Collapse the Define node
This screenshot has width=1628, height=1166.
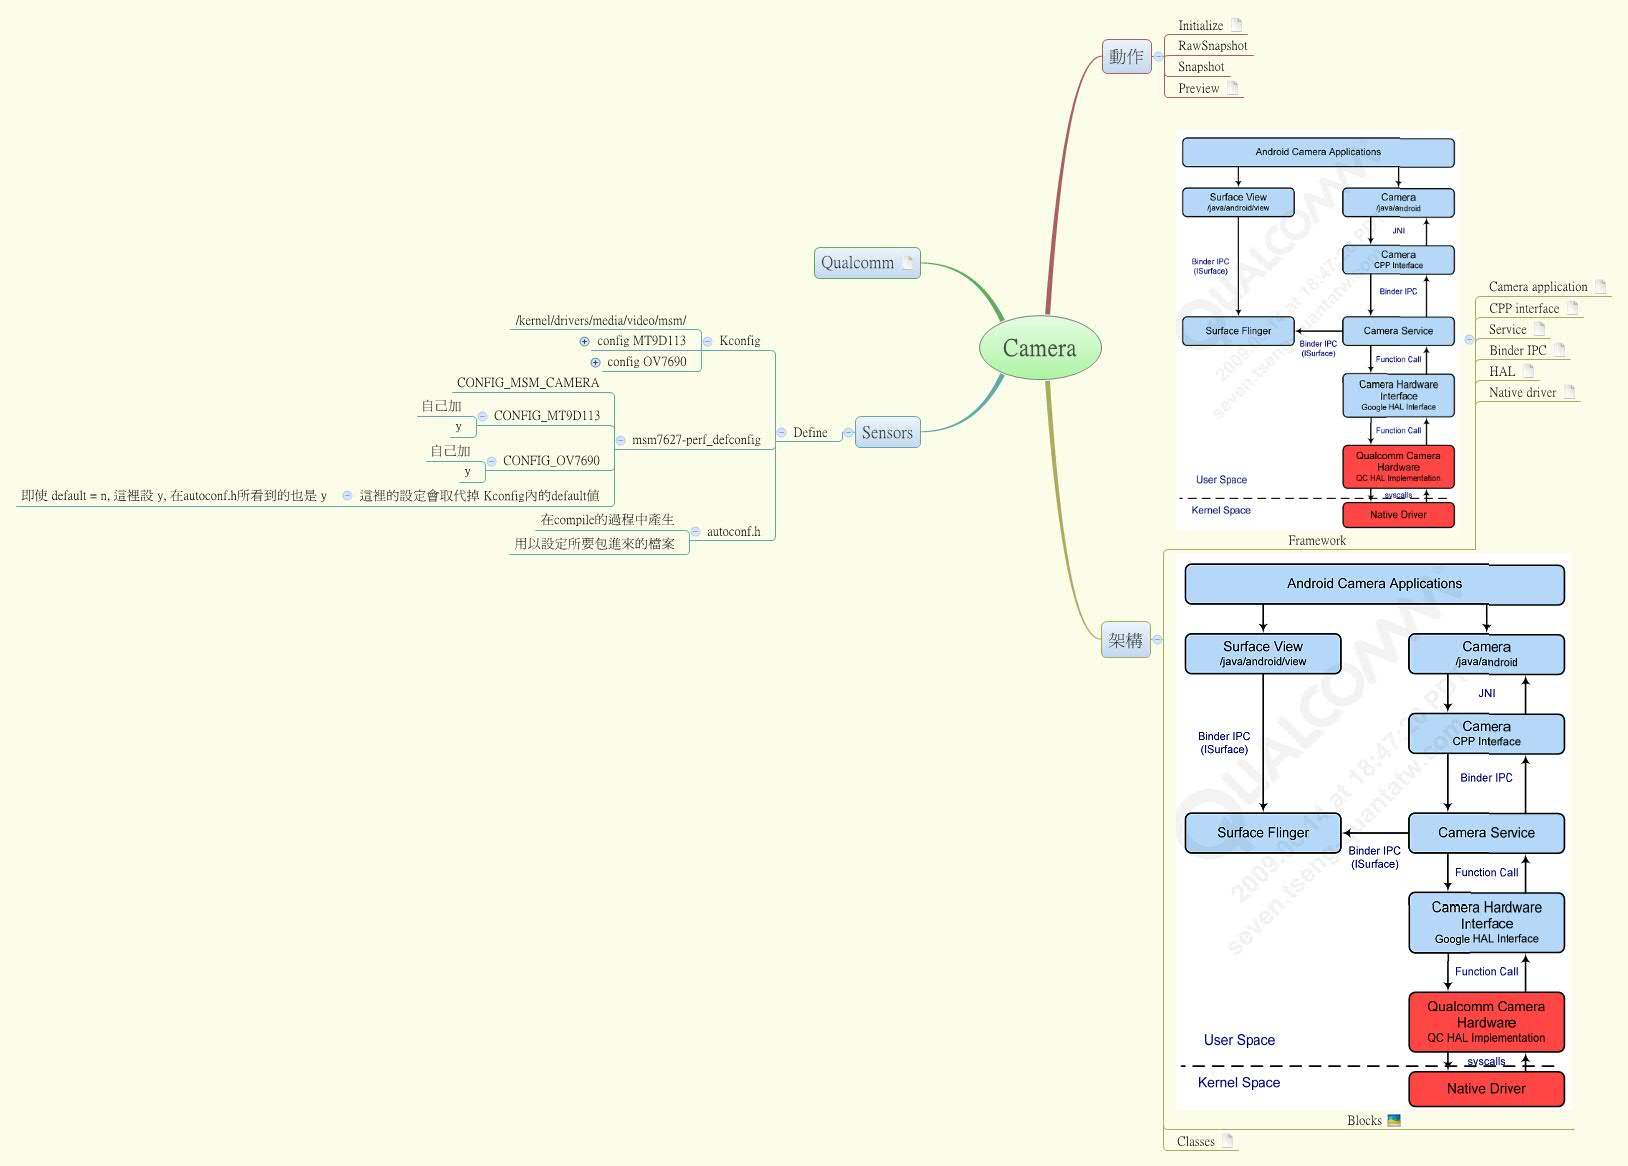tap(781, 433)
